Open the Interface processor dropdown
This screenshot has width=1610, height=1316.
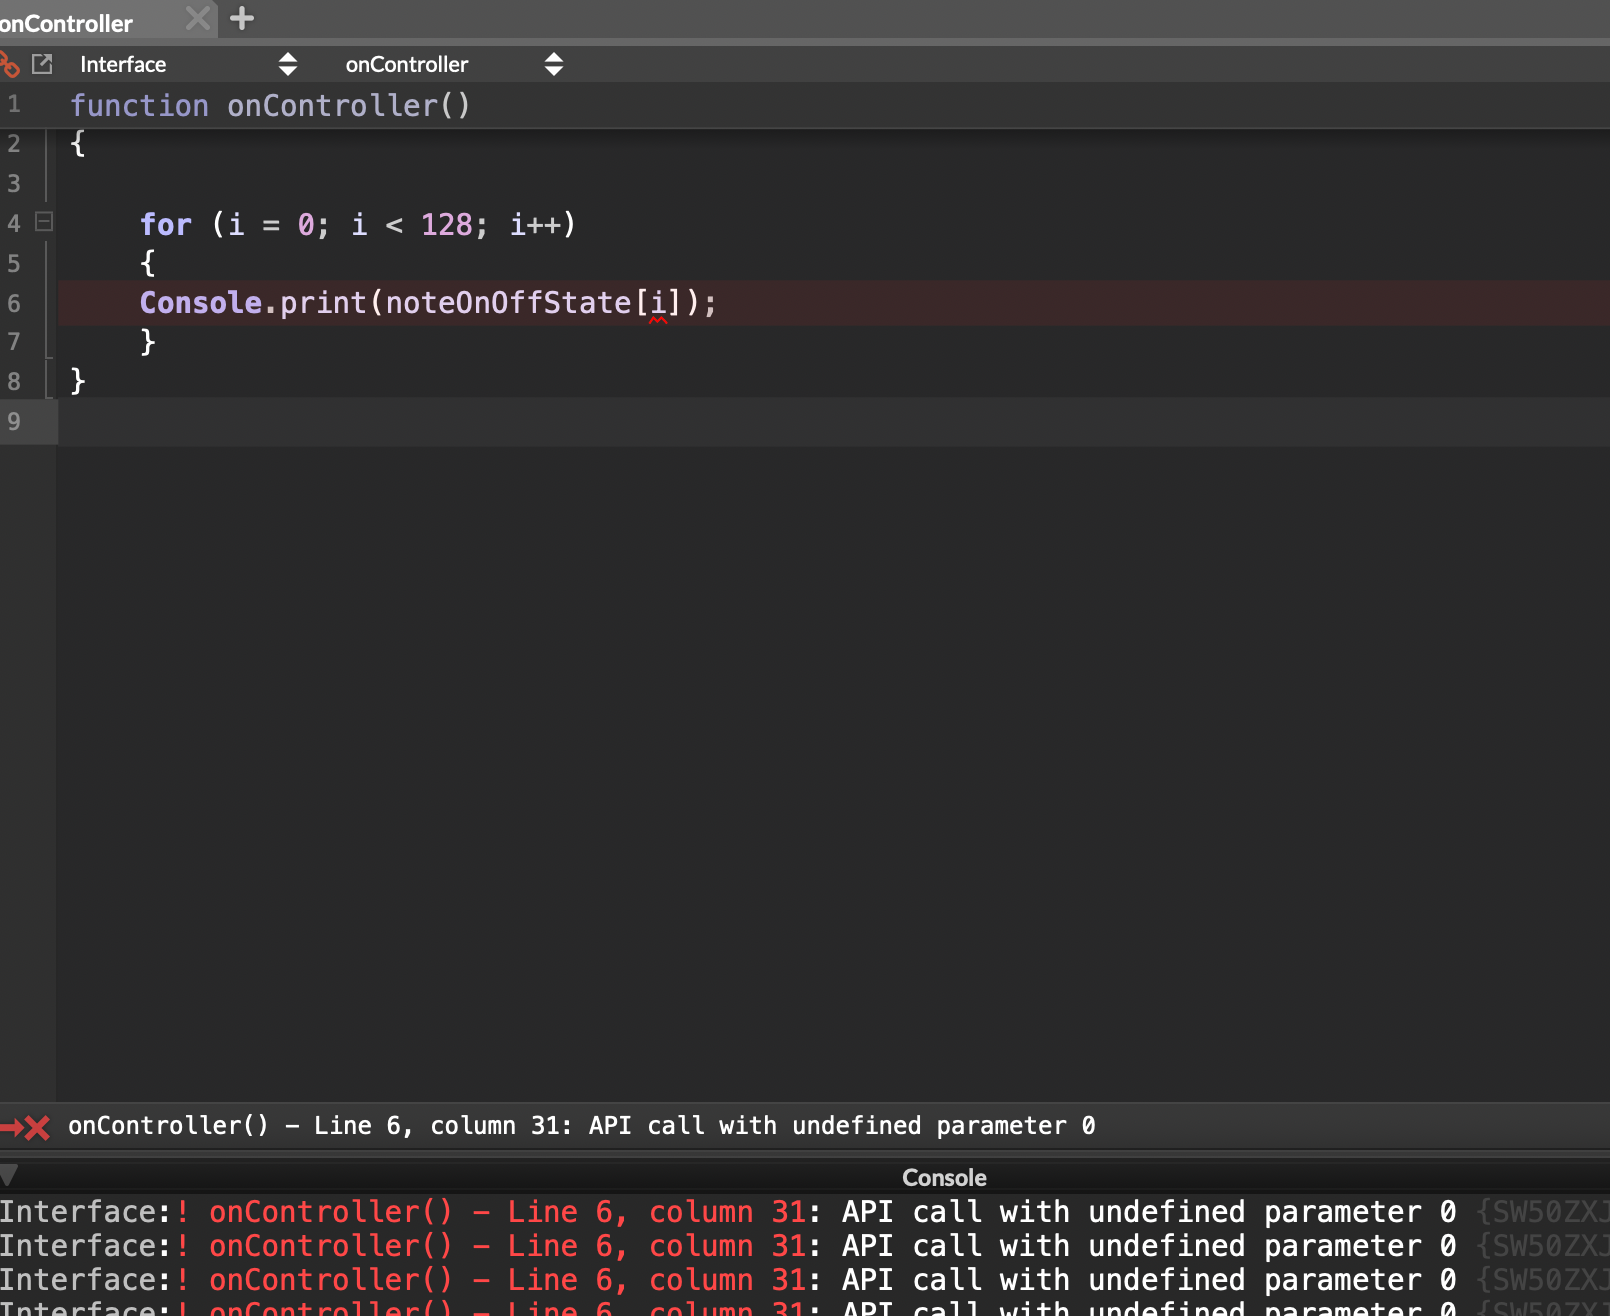click(188, 64)
